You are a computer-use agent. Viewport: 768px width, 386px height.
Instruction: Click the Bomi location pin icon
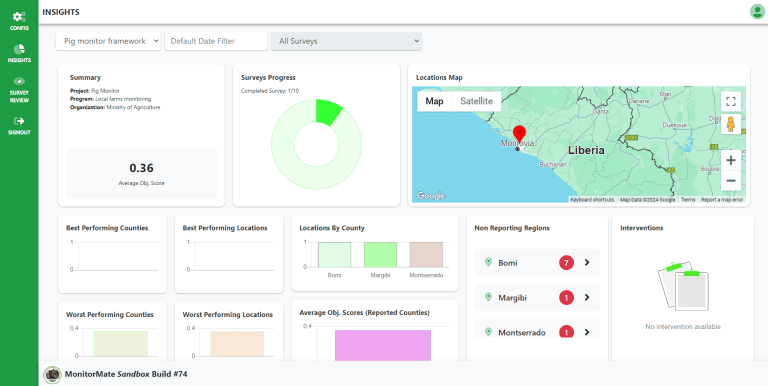(488, 263)
